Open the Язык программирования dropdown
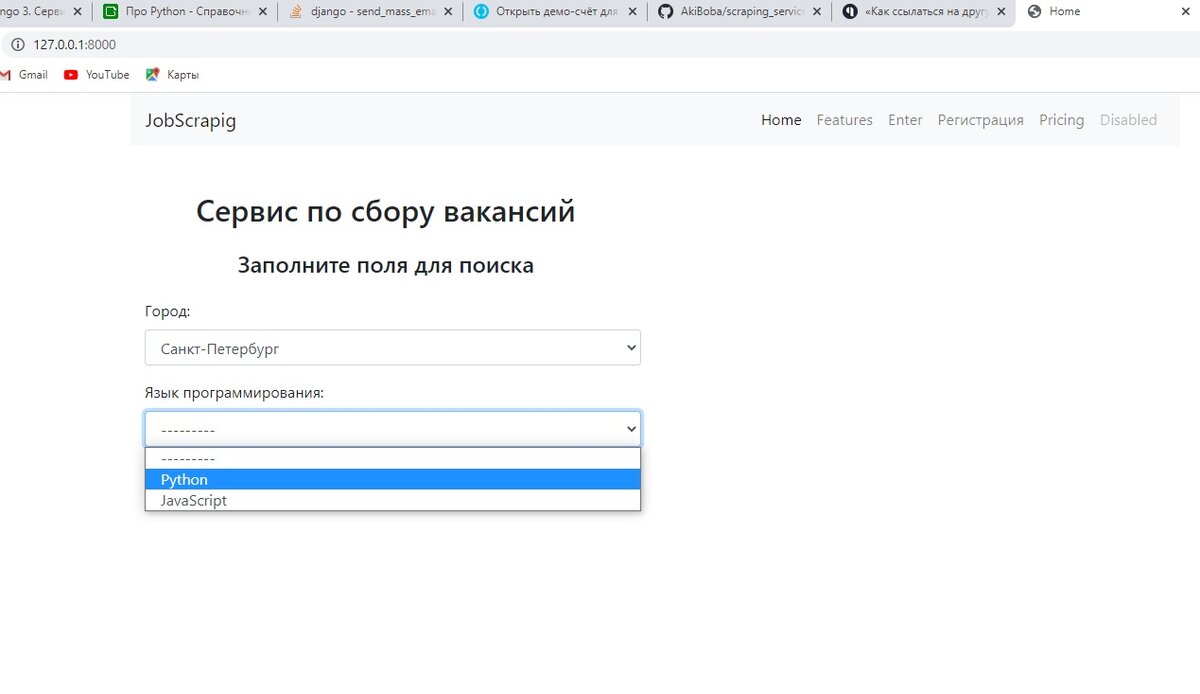Image resolution: width=1200 pixels, height=694 pixels. (x=392, y=428)
